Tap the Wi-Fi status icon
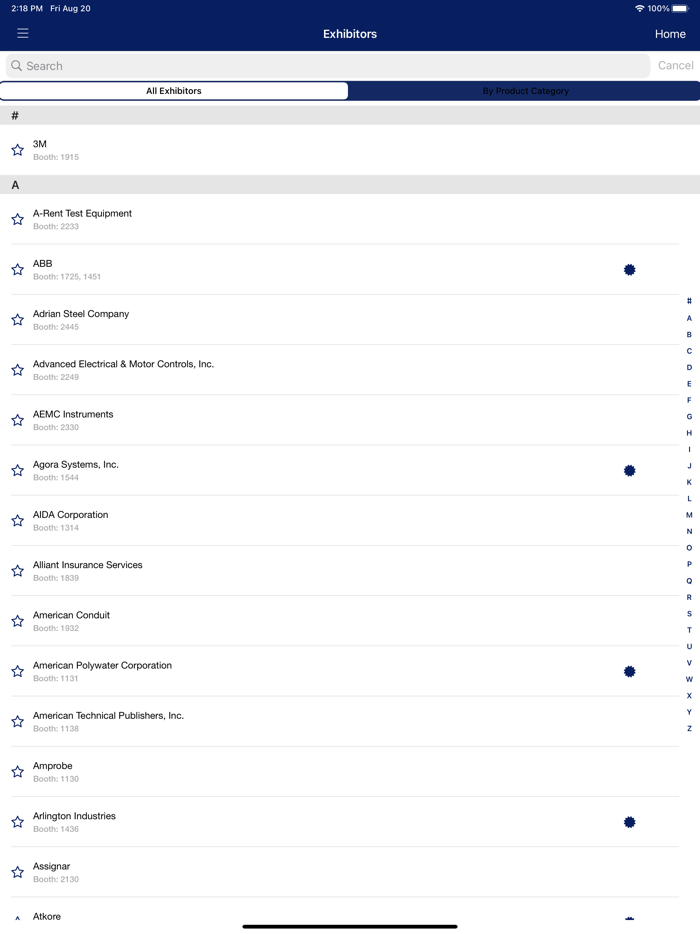This screenshot has width=700, height=934. pyautogui.click(x=639, y=8)
